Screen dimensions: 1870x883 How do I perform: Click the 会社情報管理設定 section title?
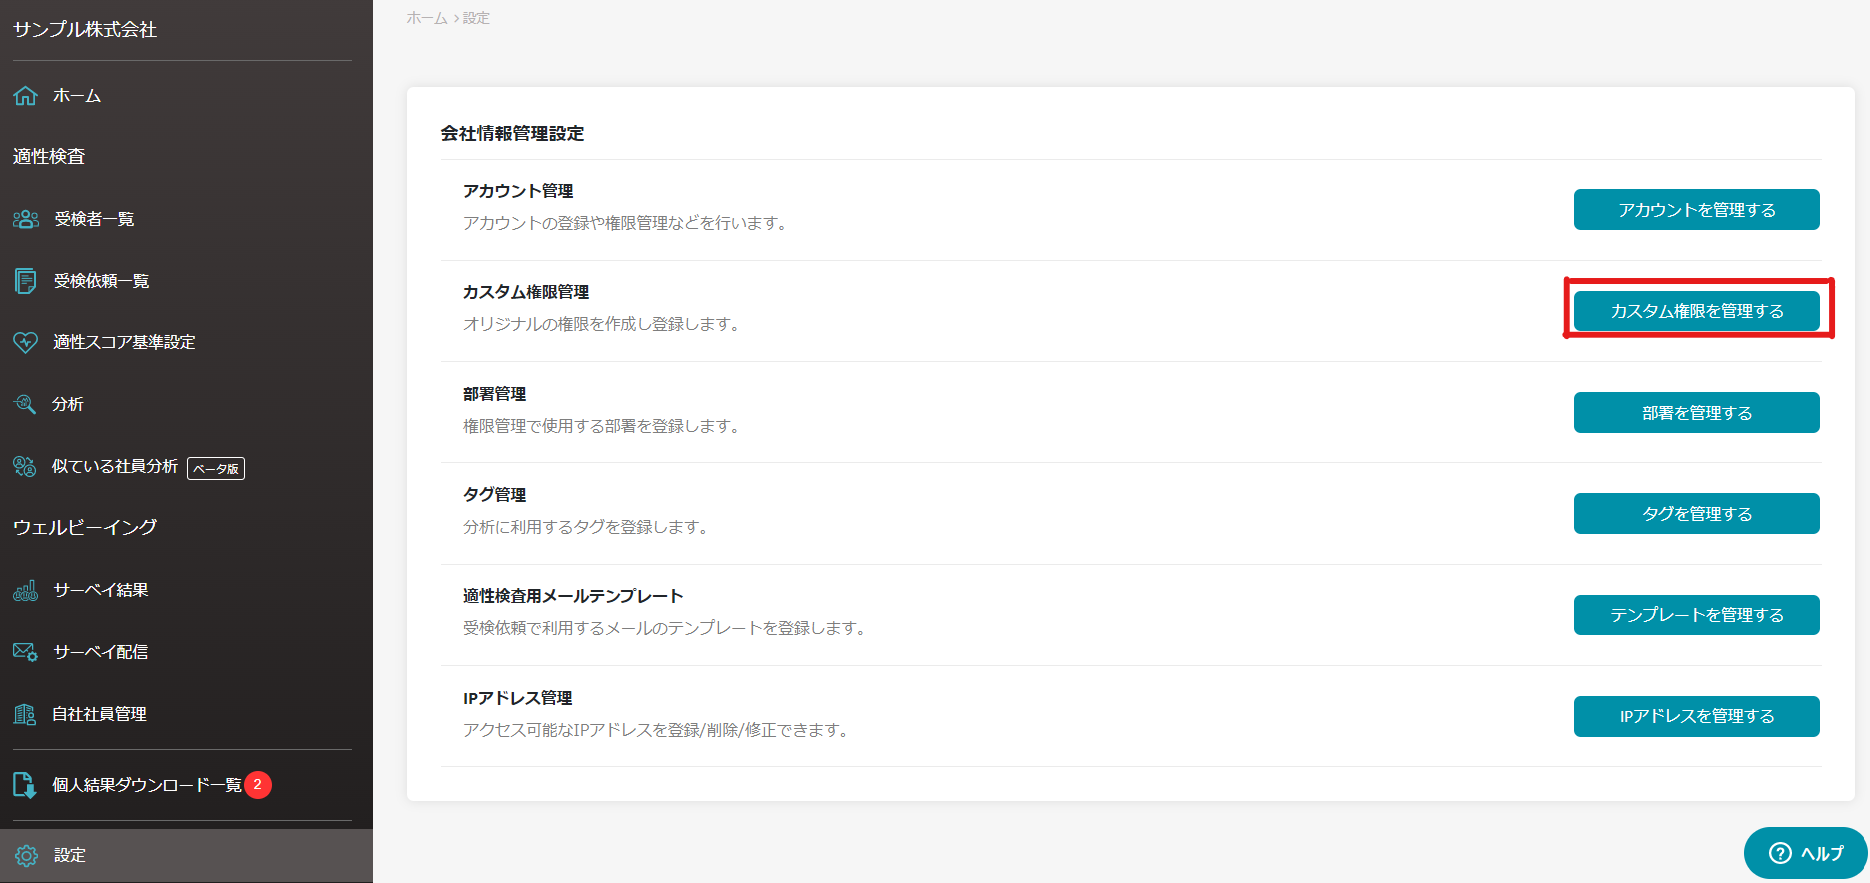click(512, 134)
